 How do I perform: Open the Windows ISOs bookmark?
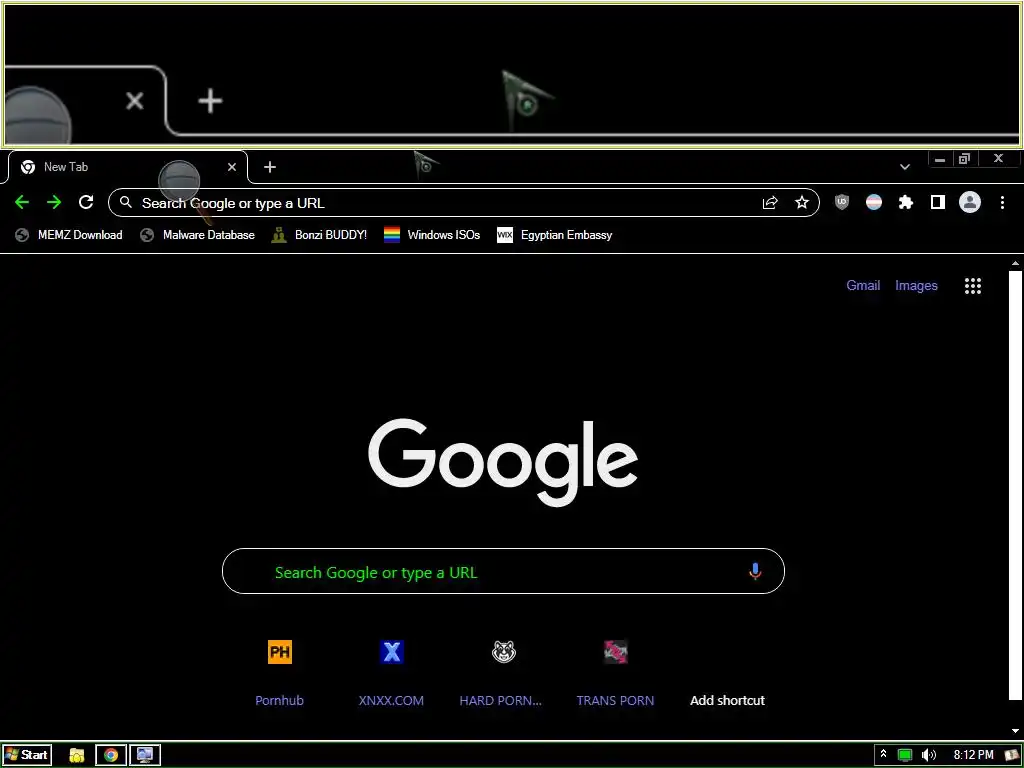point(432,235)
